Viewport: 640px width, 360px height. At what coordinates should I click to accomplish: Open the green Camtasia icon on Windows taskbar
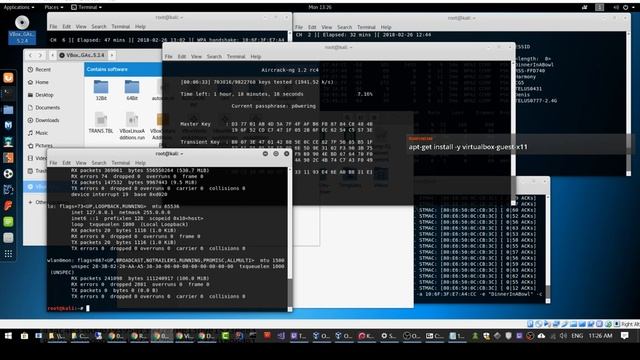pyautogui.click(x=225, y=336)
